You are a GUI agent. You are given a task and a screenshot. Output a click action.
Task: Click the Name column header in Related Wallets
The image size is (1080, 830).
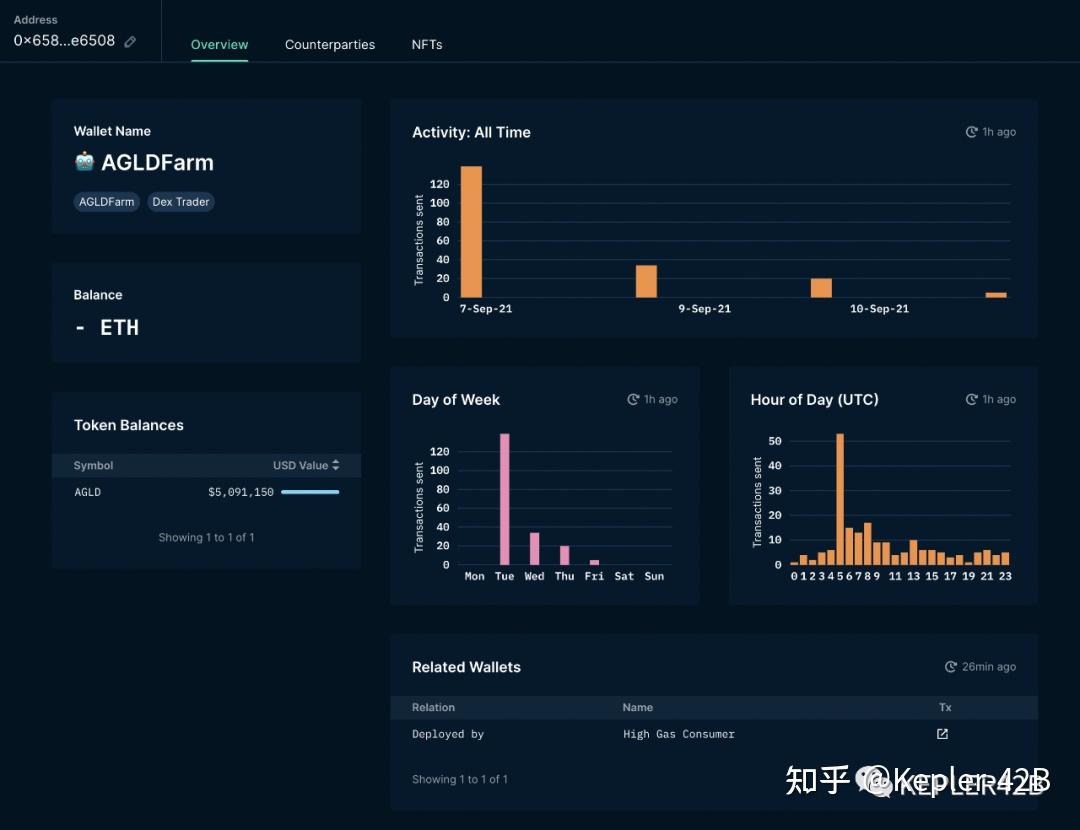[638, 707]
